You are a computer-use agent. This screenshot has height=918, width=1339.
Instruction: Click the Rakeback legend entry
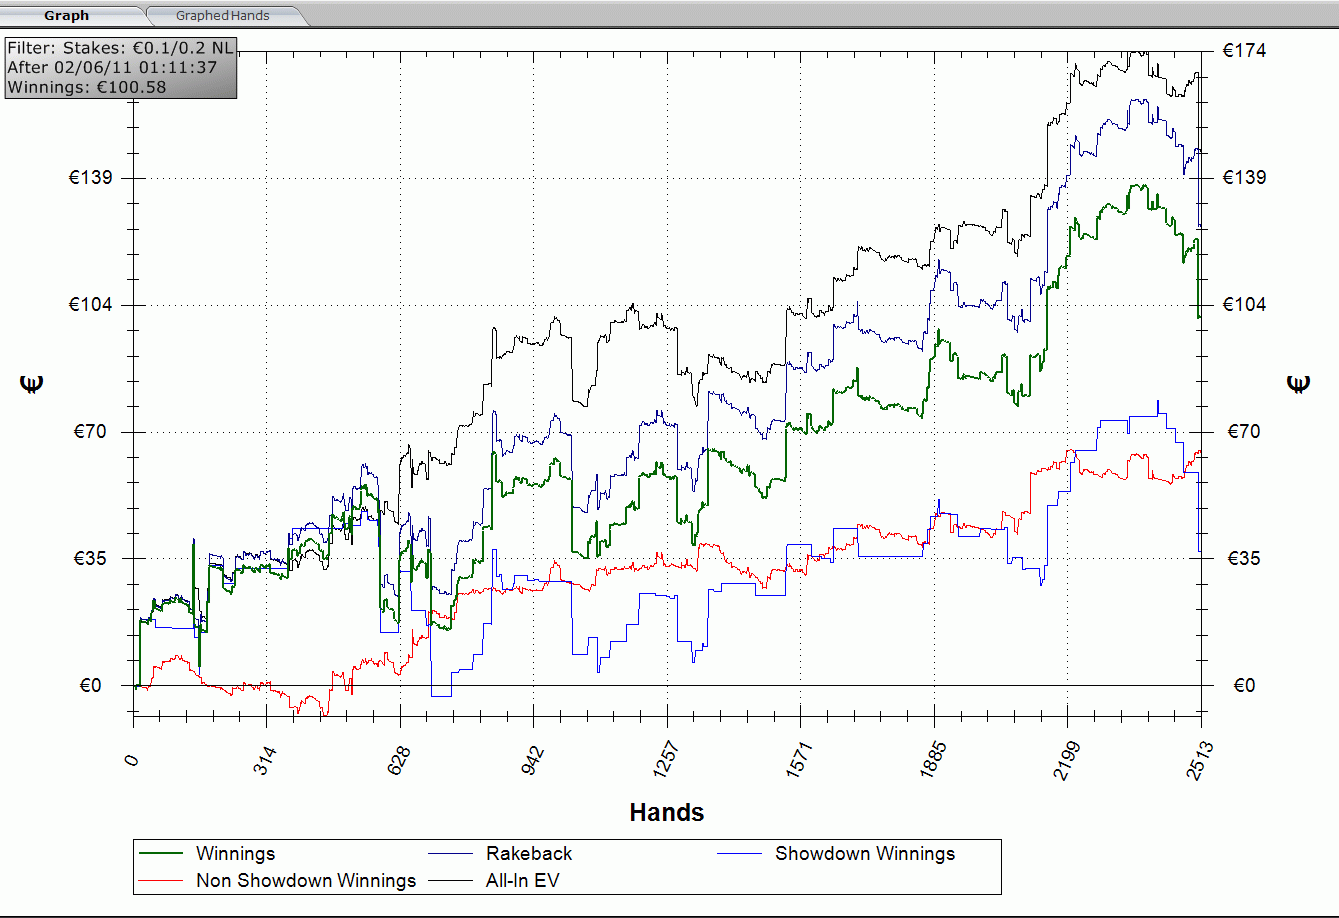tap(529, 853)
